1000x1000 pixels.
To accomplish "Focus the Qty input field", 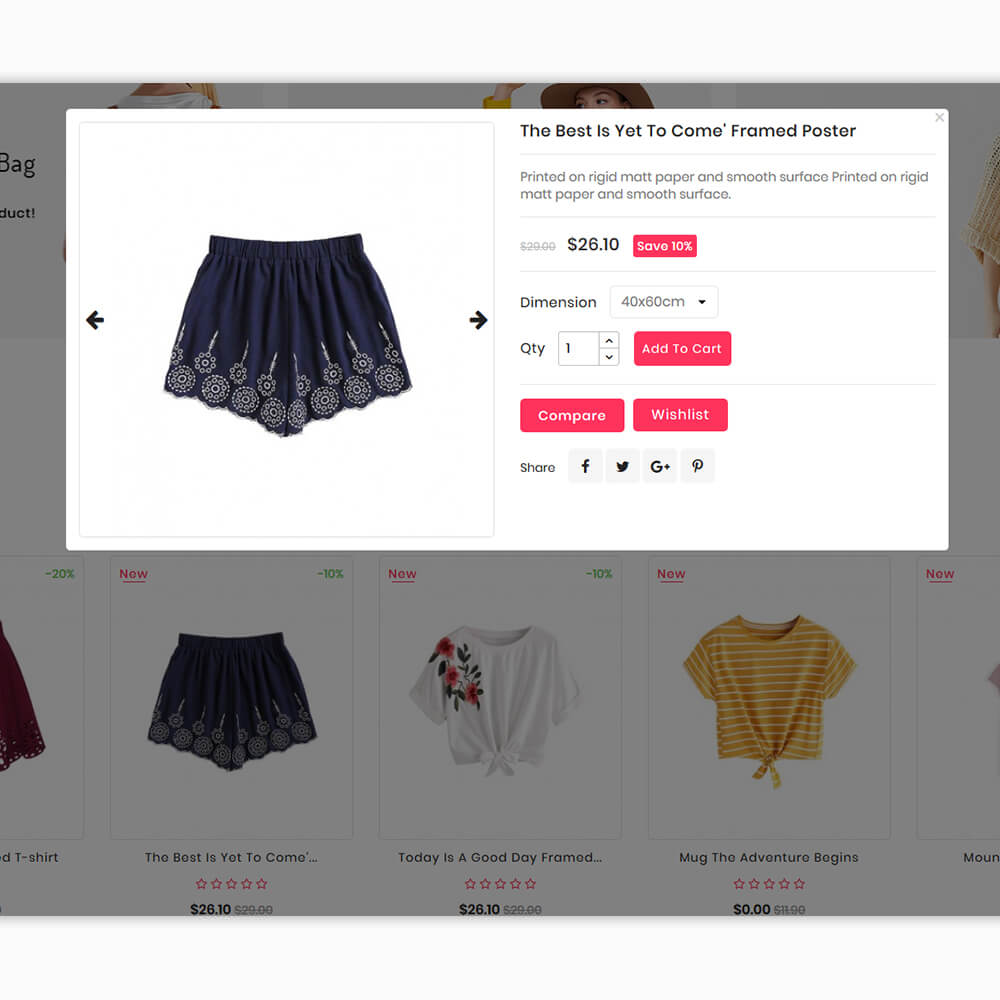I will pos(579,348).
